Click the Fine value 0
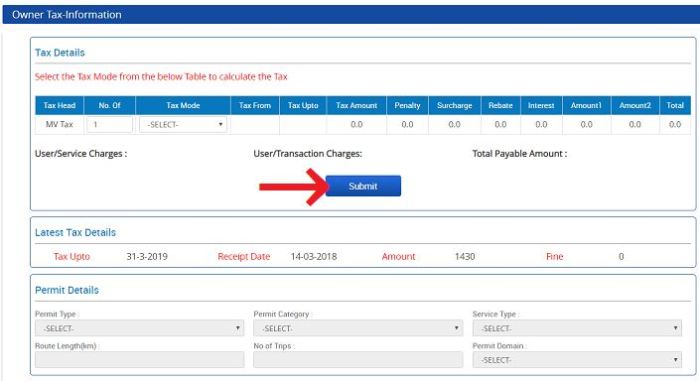 [x=621, y=256]
